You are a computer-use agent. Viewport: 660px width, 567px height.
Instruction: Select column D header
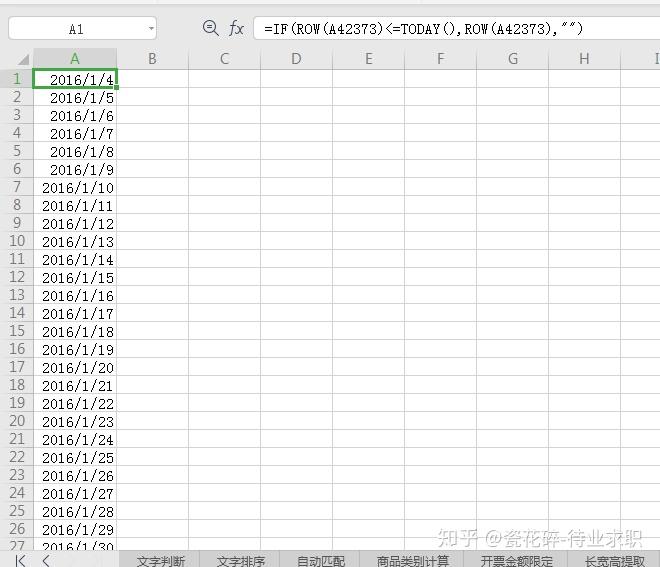[x=296, y=59]
